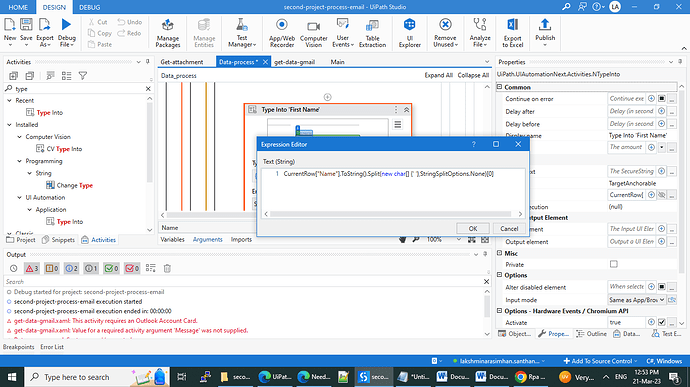Screen dimensions: 690x387
Task: Open Manage Packages
Action: point(168,33)
